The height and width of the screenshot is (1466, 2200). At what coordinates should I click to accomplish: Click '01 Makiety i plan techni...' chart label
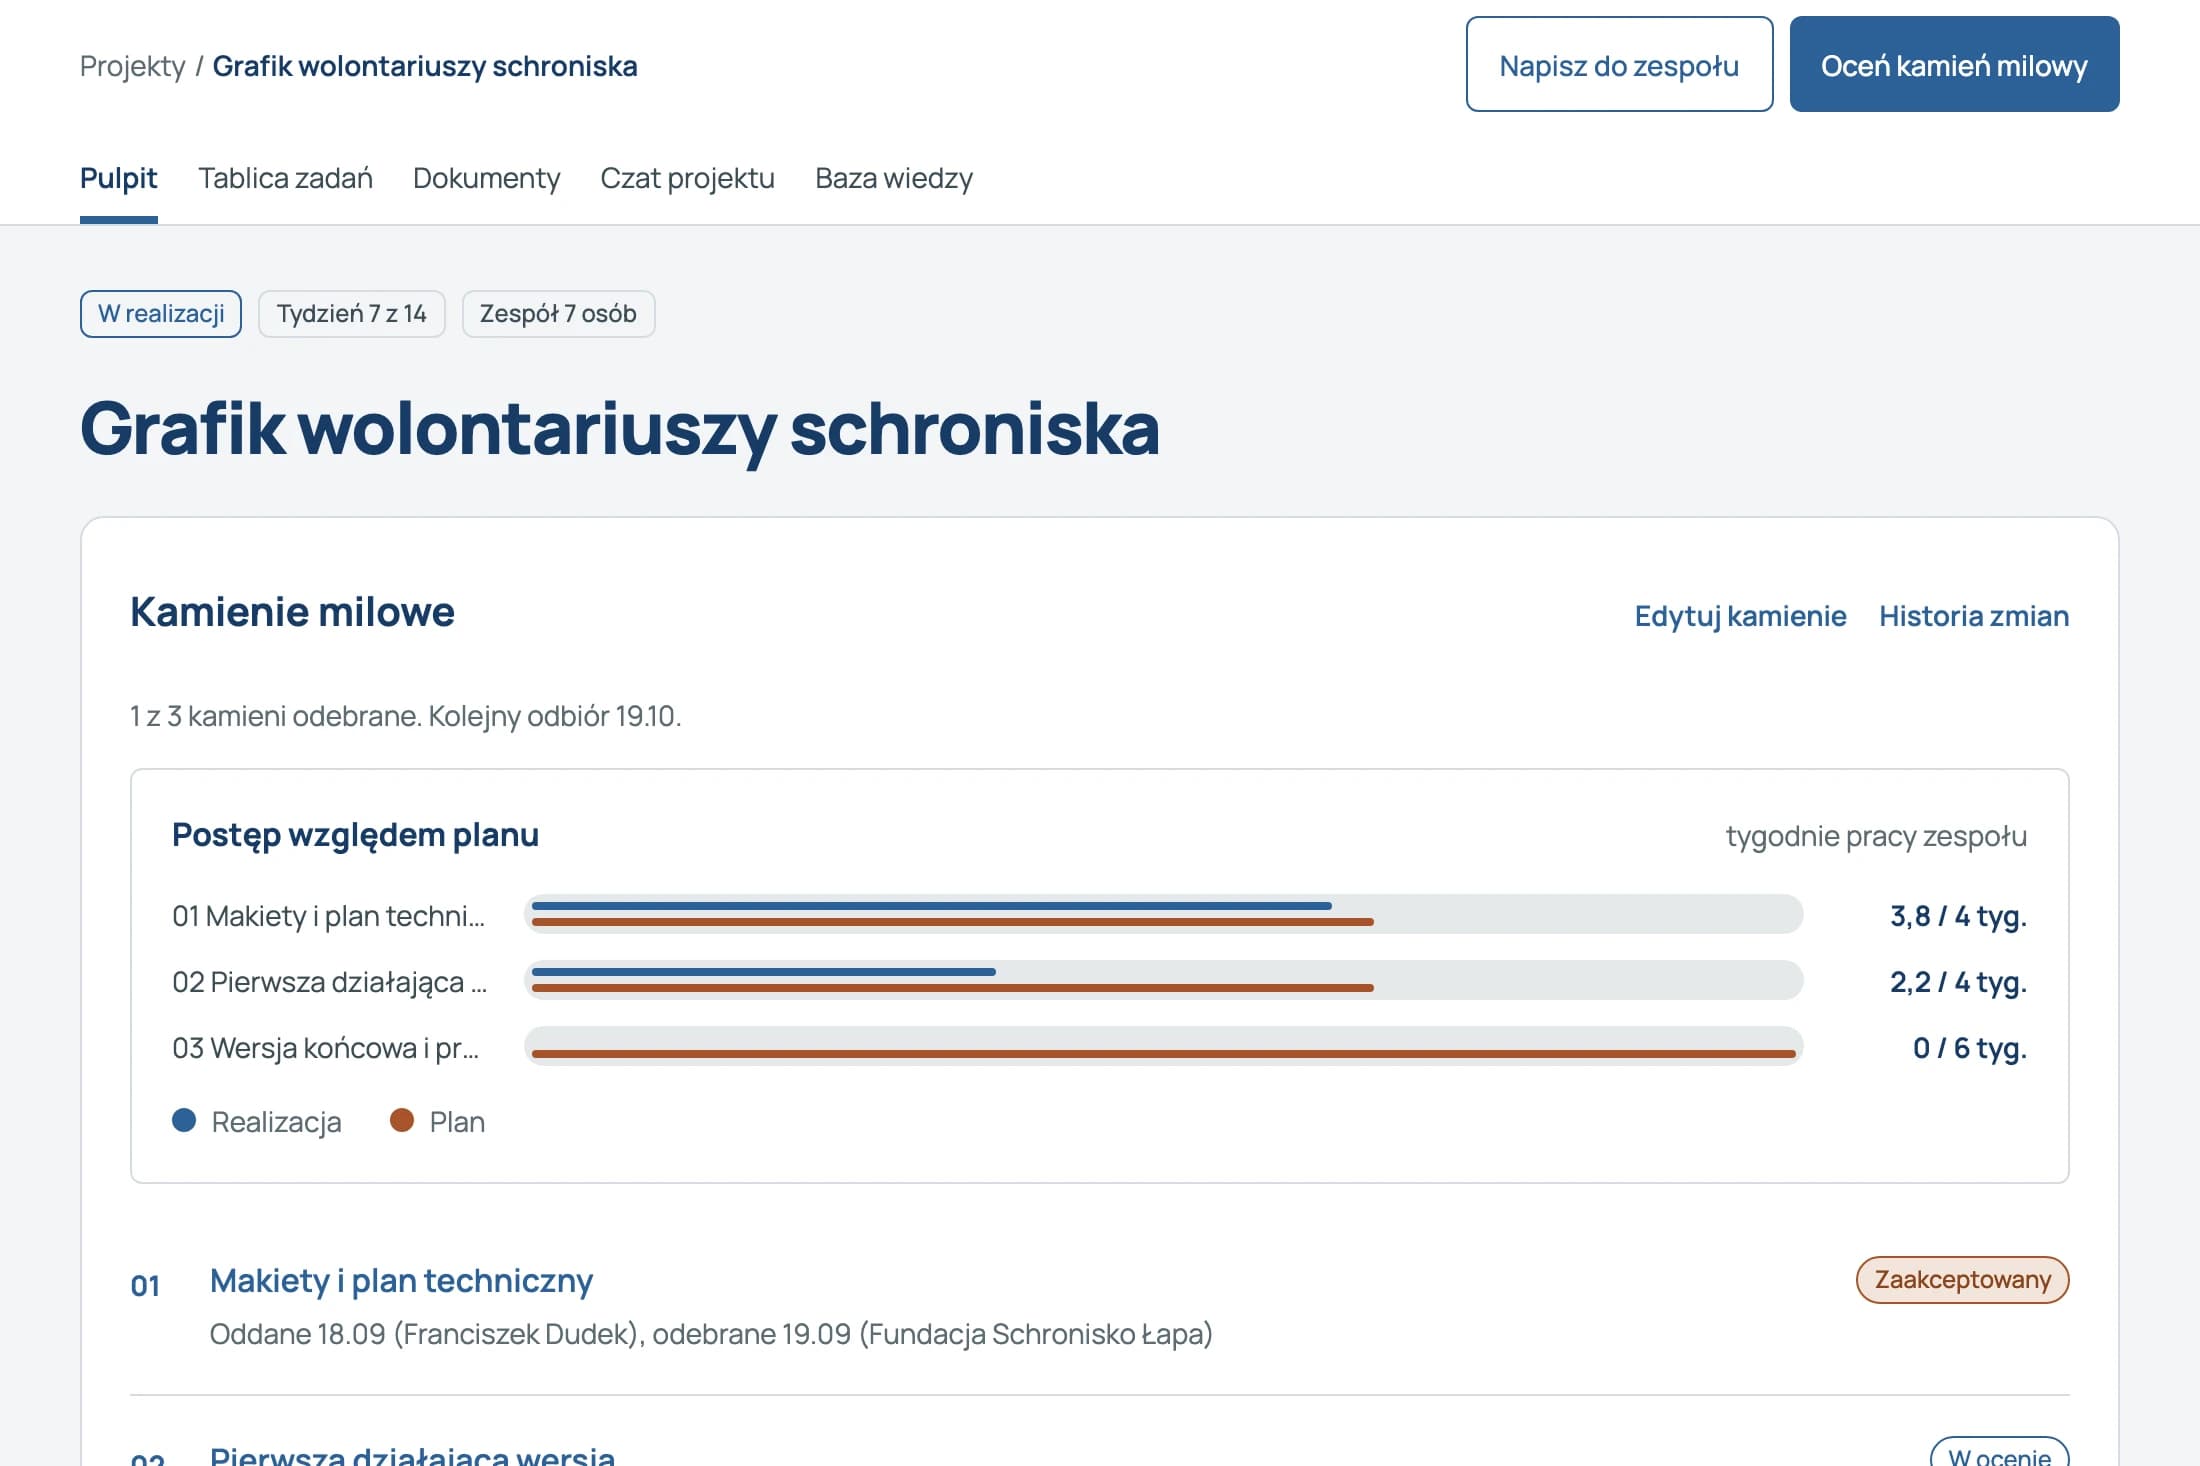click(x=328, y=916)
